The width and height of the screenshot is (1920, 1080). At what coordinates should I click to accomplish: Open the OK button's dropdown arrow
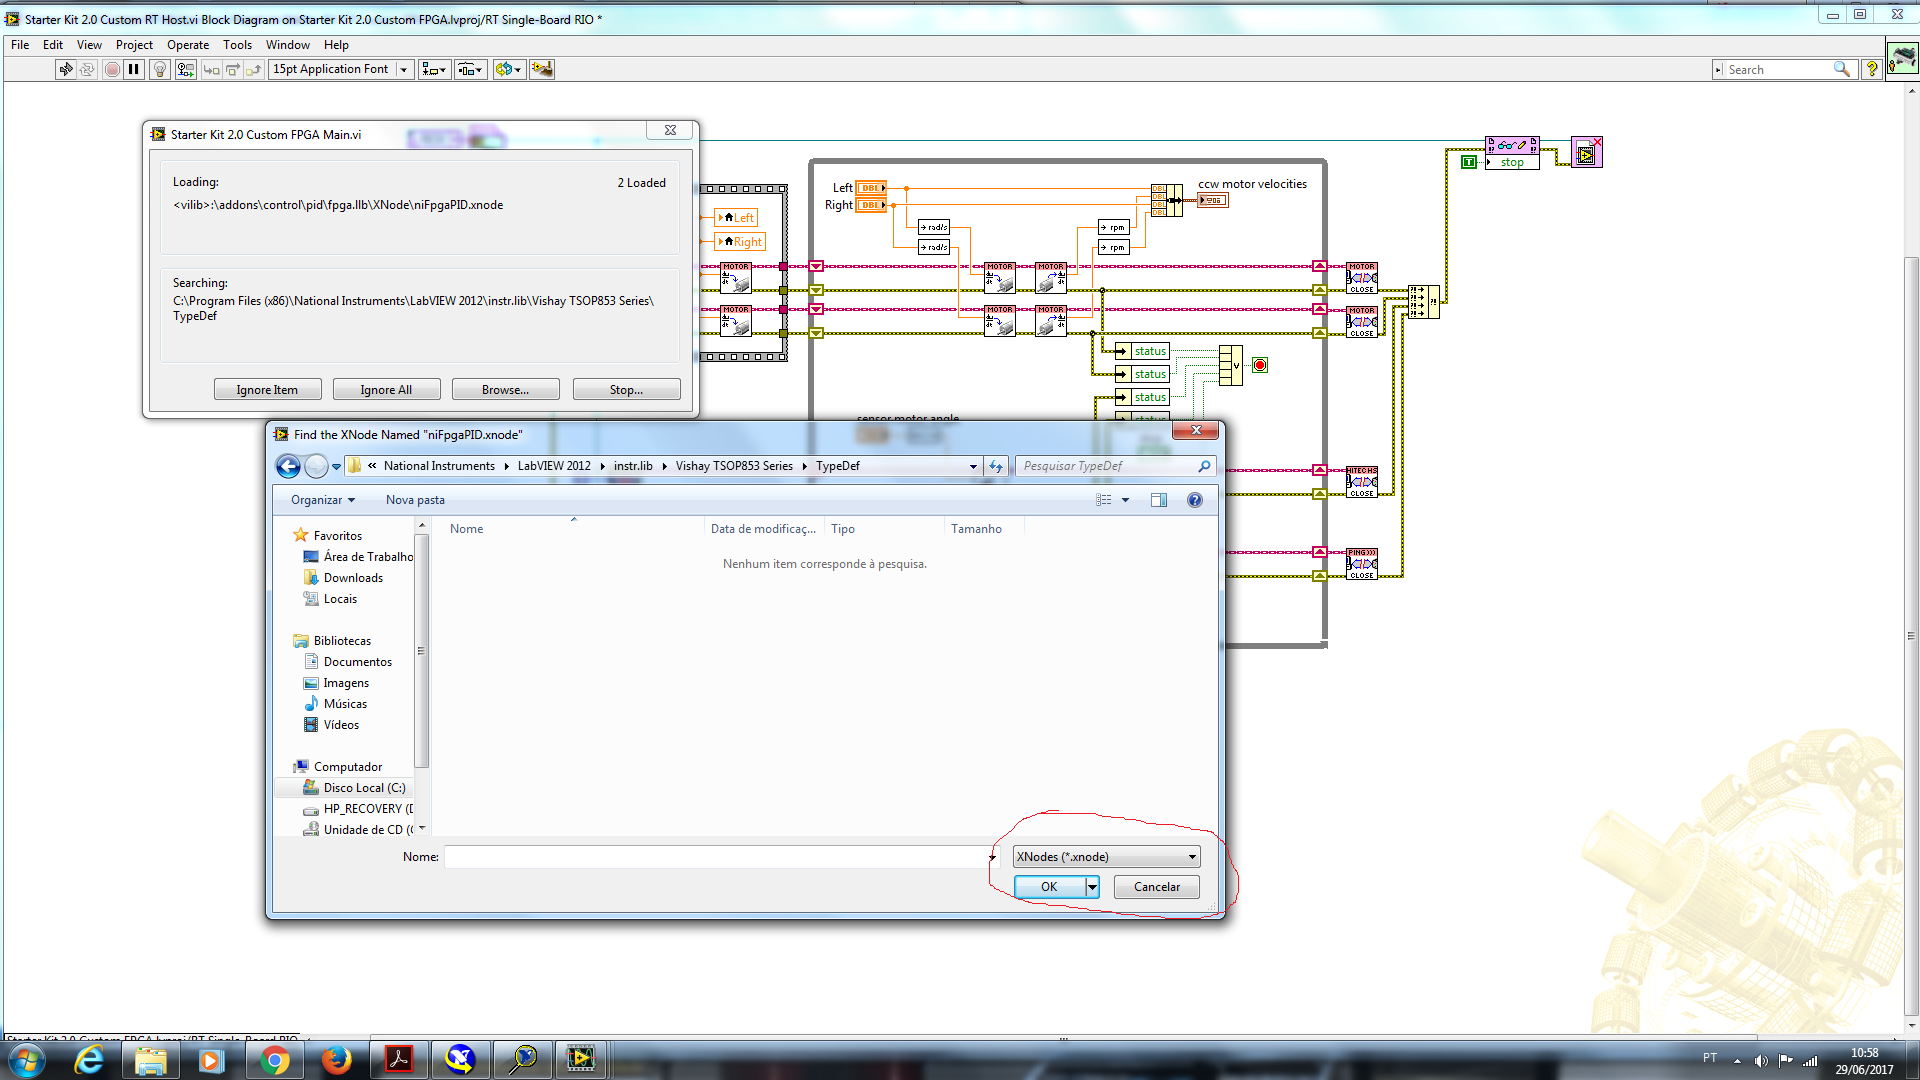pyautogui.click(x=1092, y=887)
